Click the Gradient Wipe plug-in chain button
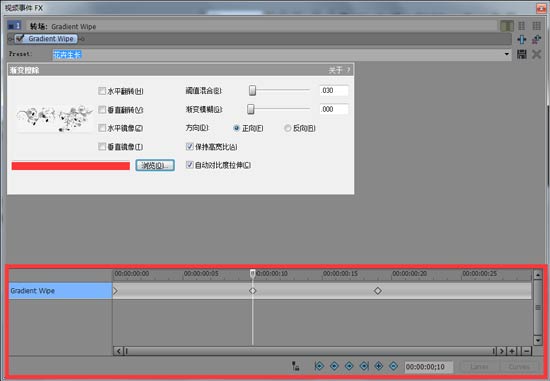Screen dimensions: 550x381 click(x=47, y=39)
